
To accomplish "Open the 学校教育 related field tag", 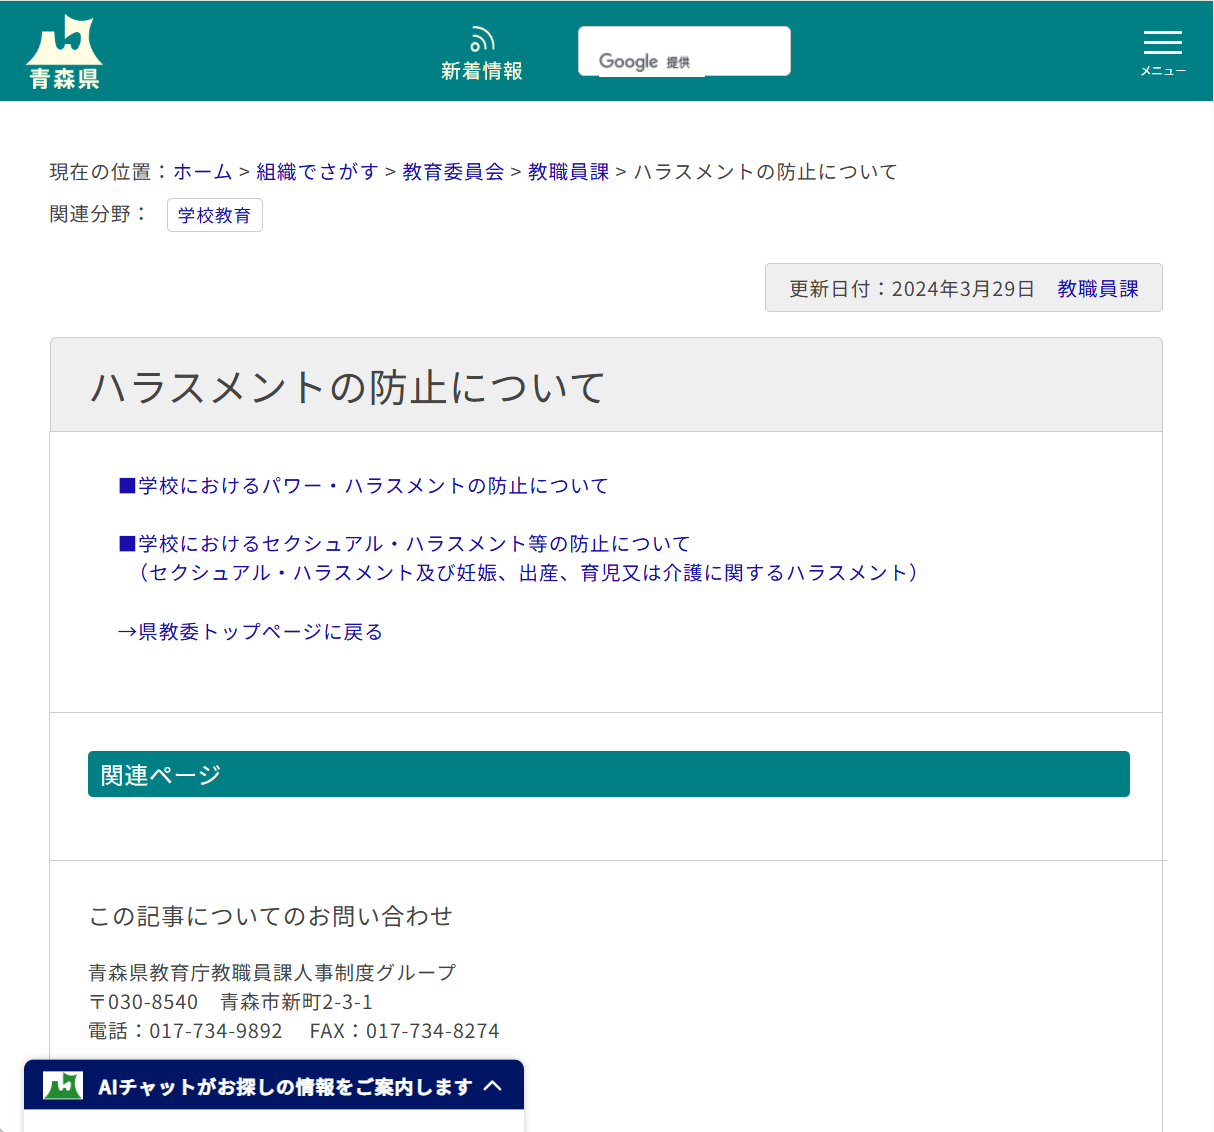I will coord(215,215).
